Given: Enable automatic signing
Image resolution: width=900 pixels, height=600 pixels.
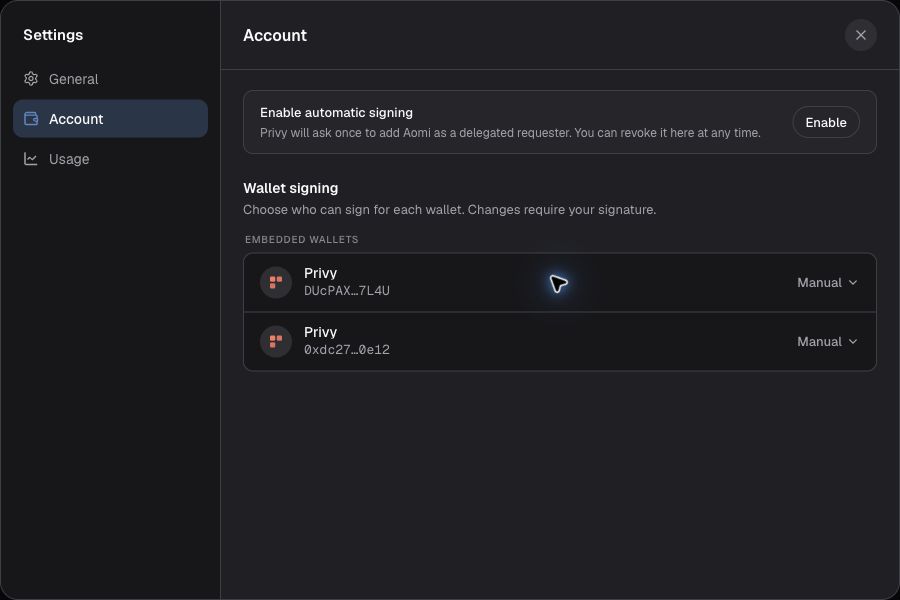Looking at the screenshot, I should (825, 122).
